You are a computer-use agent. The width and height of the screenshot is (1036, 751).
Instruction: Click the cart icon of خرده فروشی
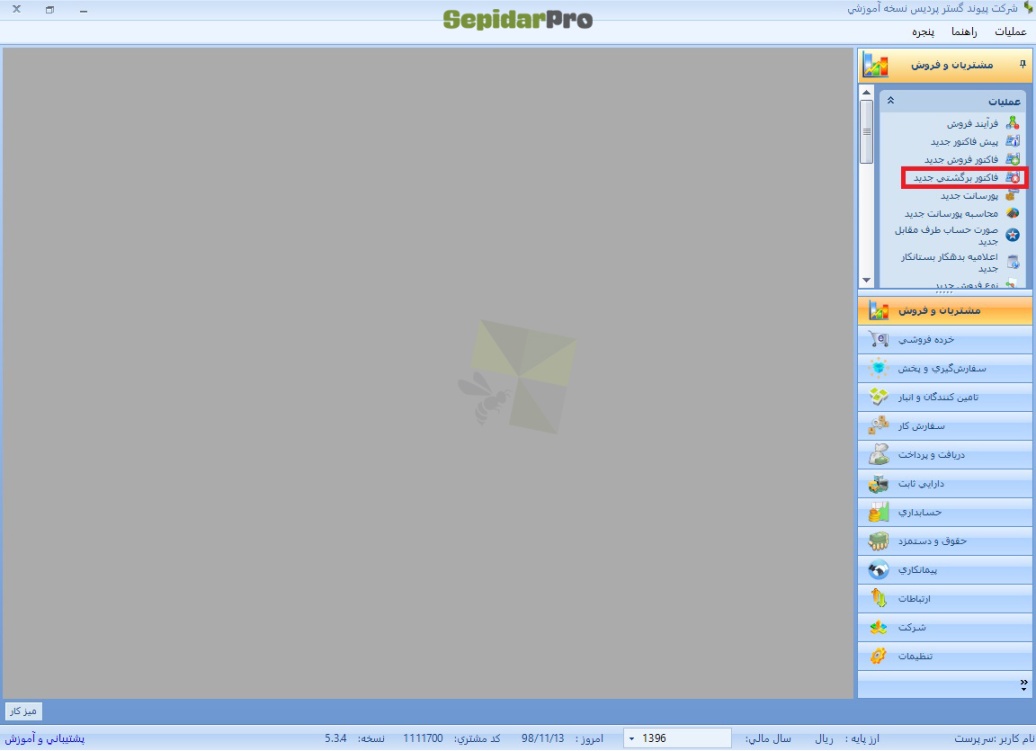[x=879, y=340]
